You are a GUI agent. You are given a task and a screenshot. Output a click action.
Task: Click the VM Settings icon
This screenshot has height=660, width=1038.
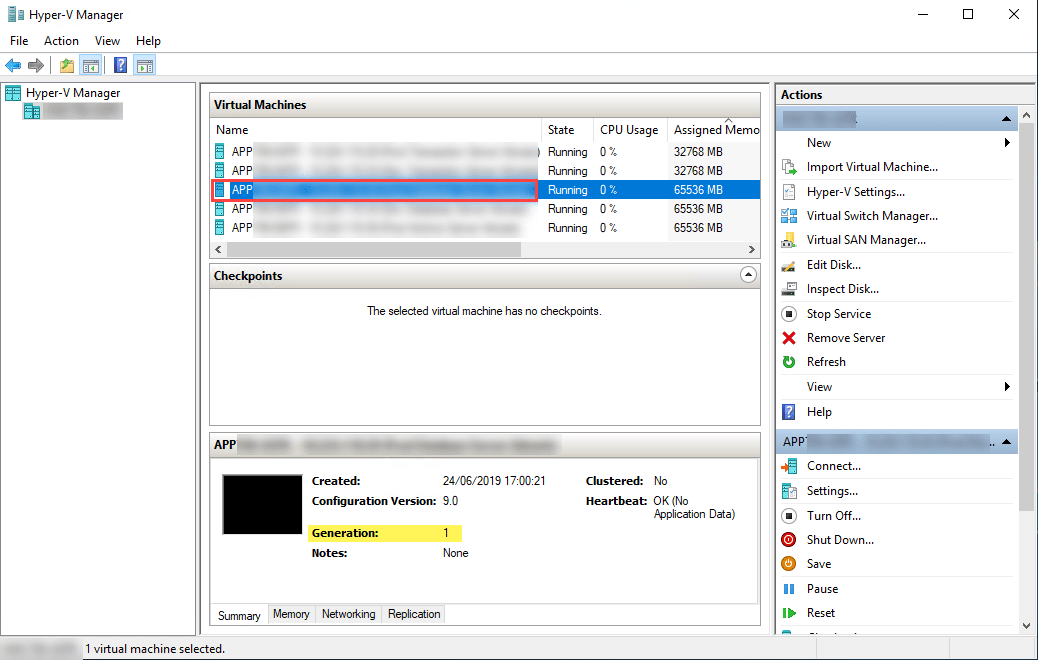(789, 491)
